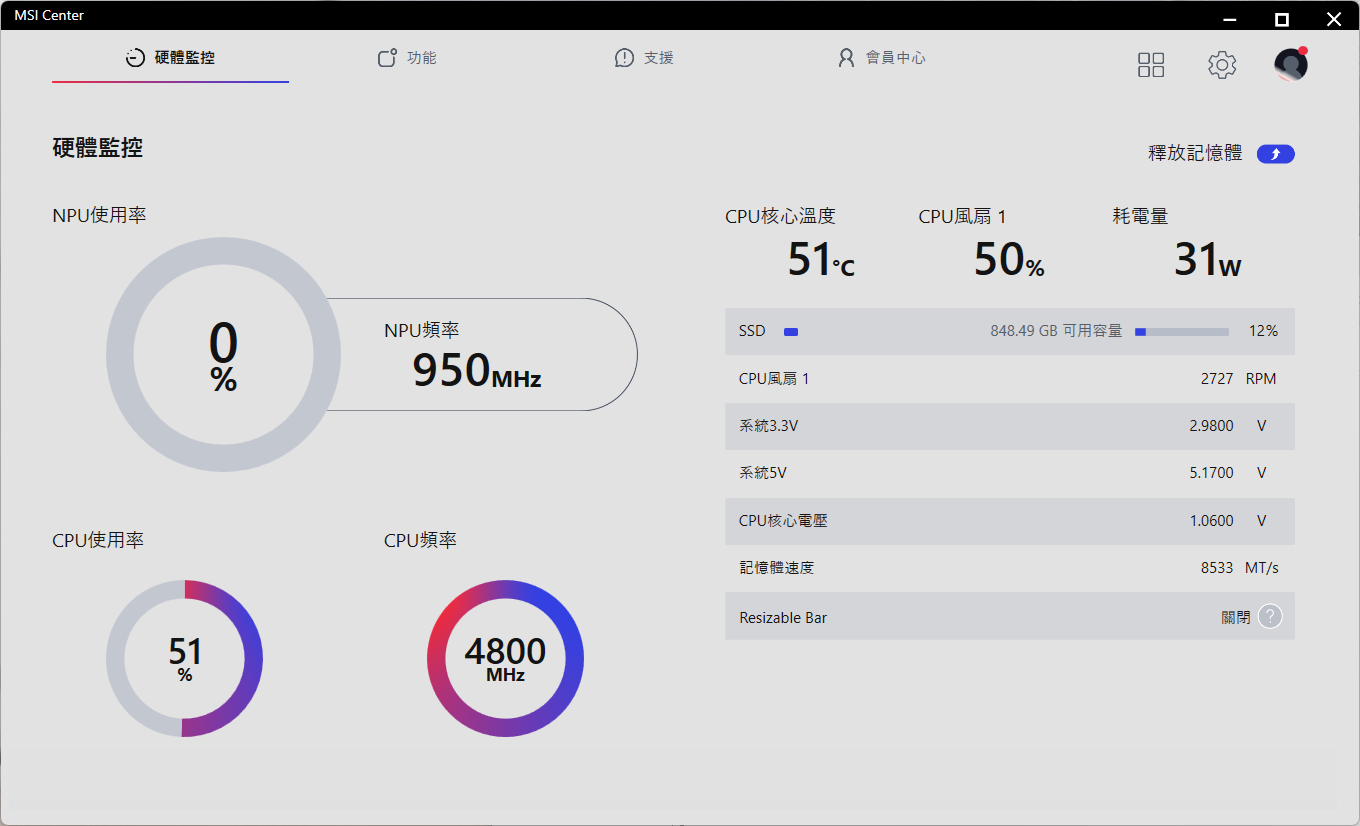The height and width of the screenshot is (826, 1360).
Task: Go to the 會員中心 tab
Action: 881,58
